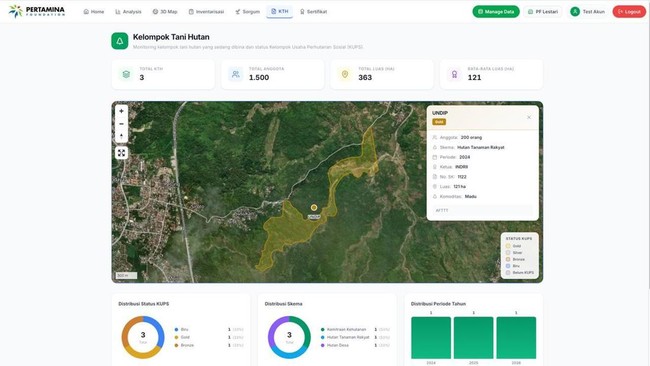Click the Bronze legend swatch
This screenshot has height=366, width=650.
[x=508, y=259]
